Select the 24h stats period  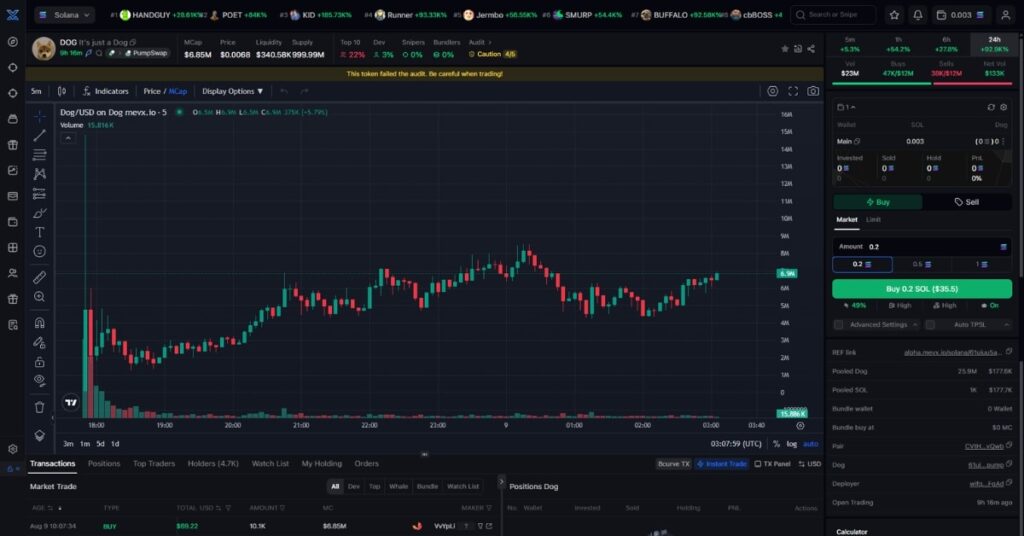click(994, 44)
